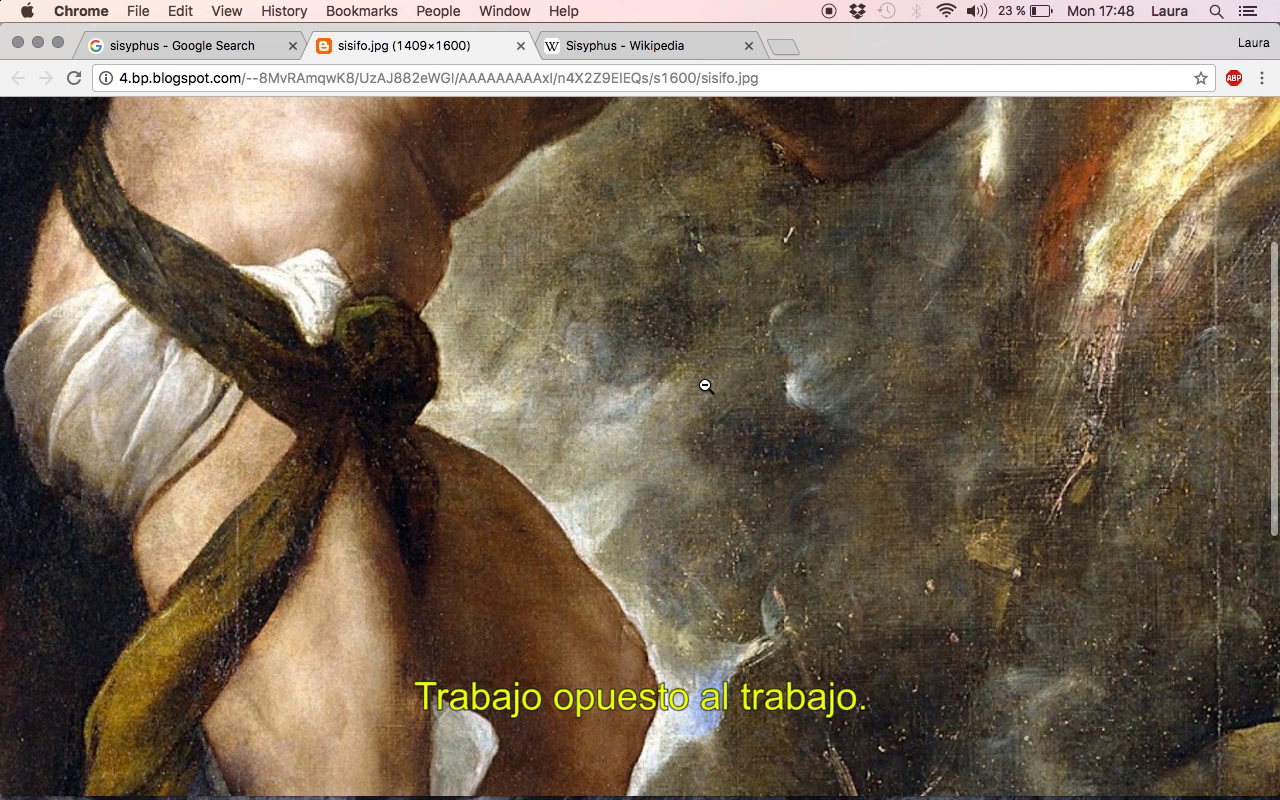Open the Wi-Fi status menu

(x=946, y=11)
